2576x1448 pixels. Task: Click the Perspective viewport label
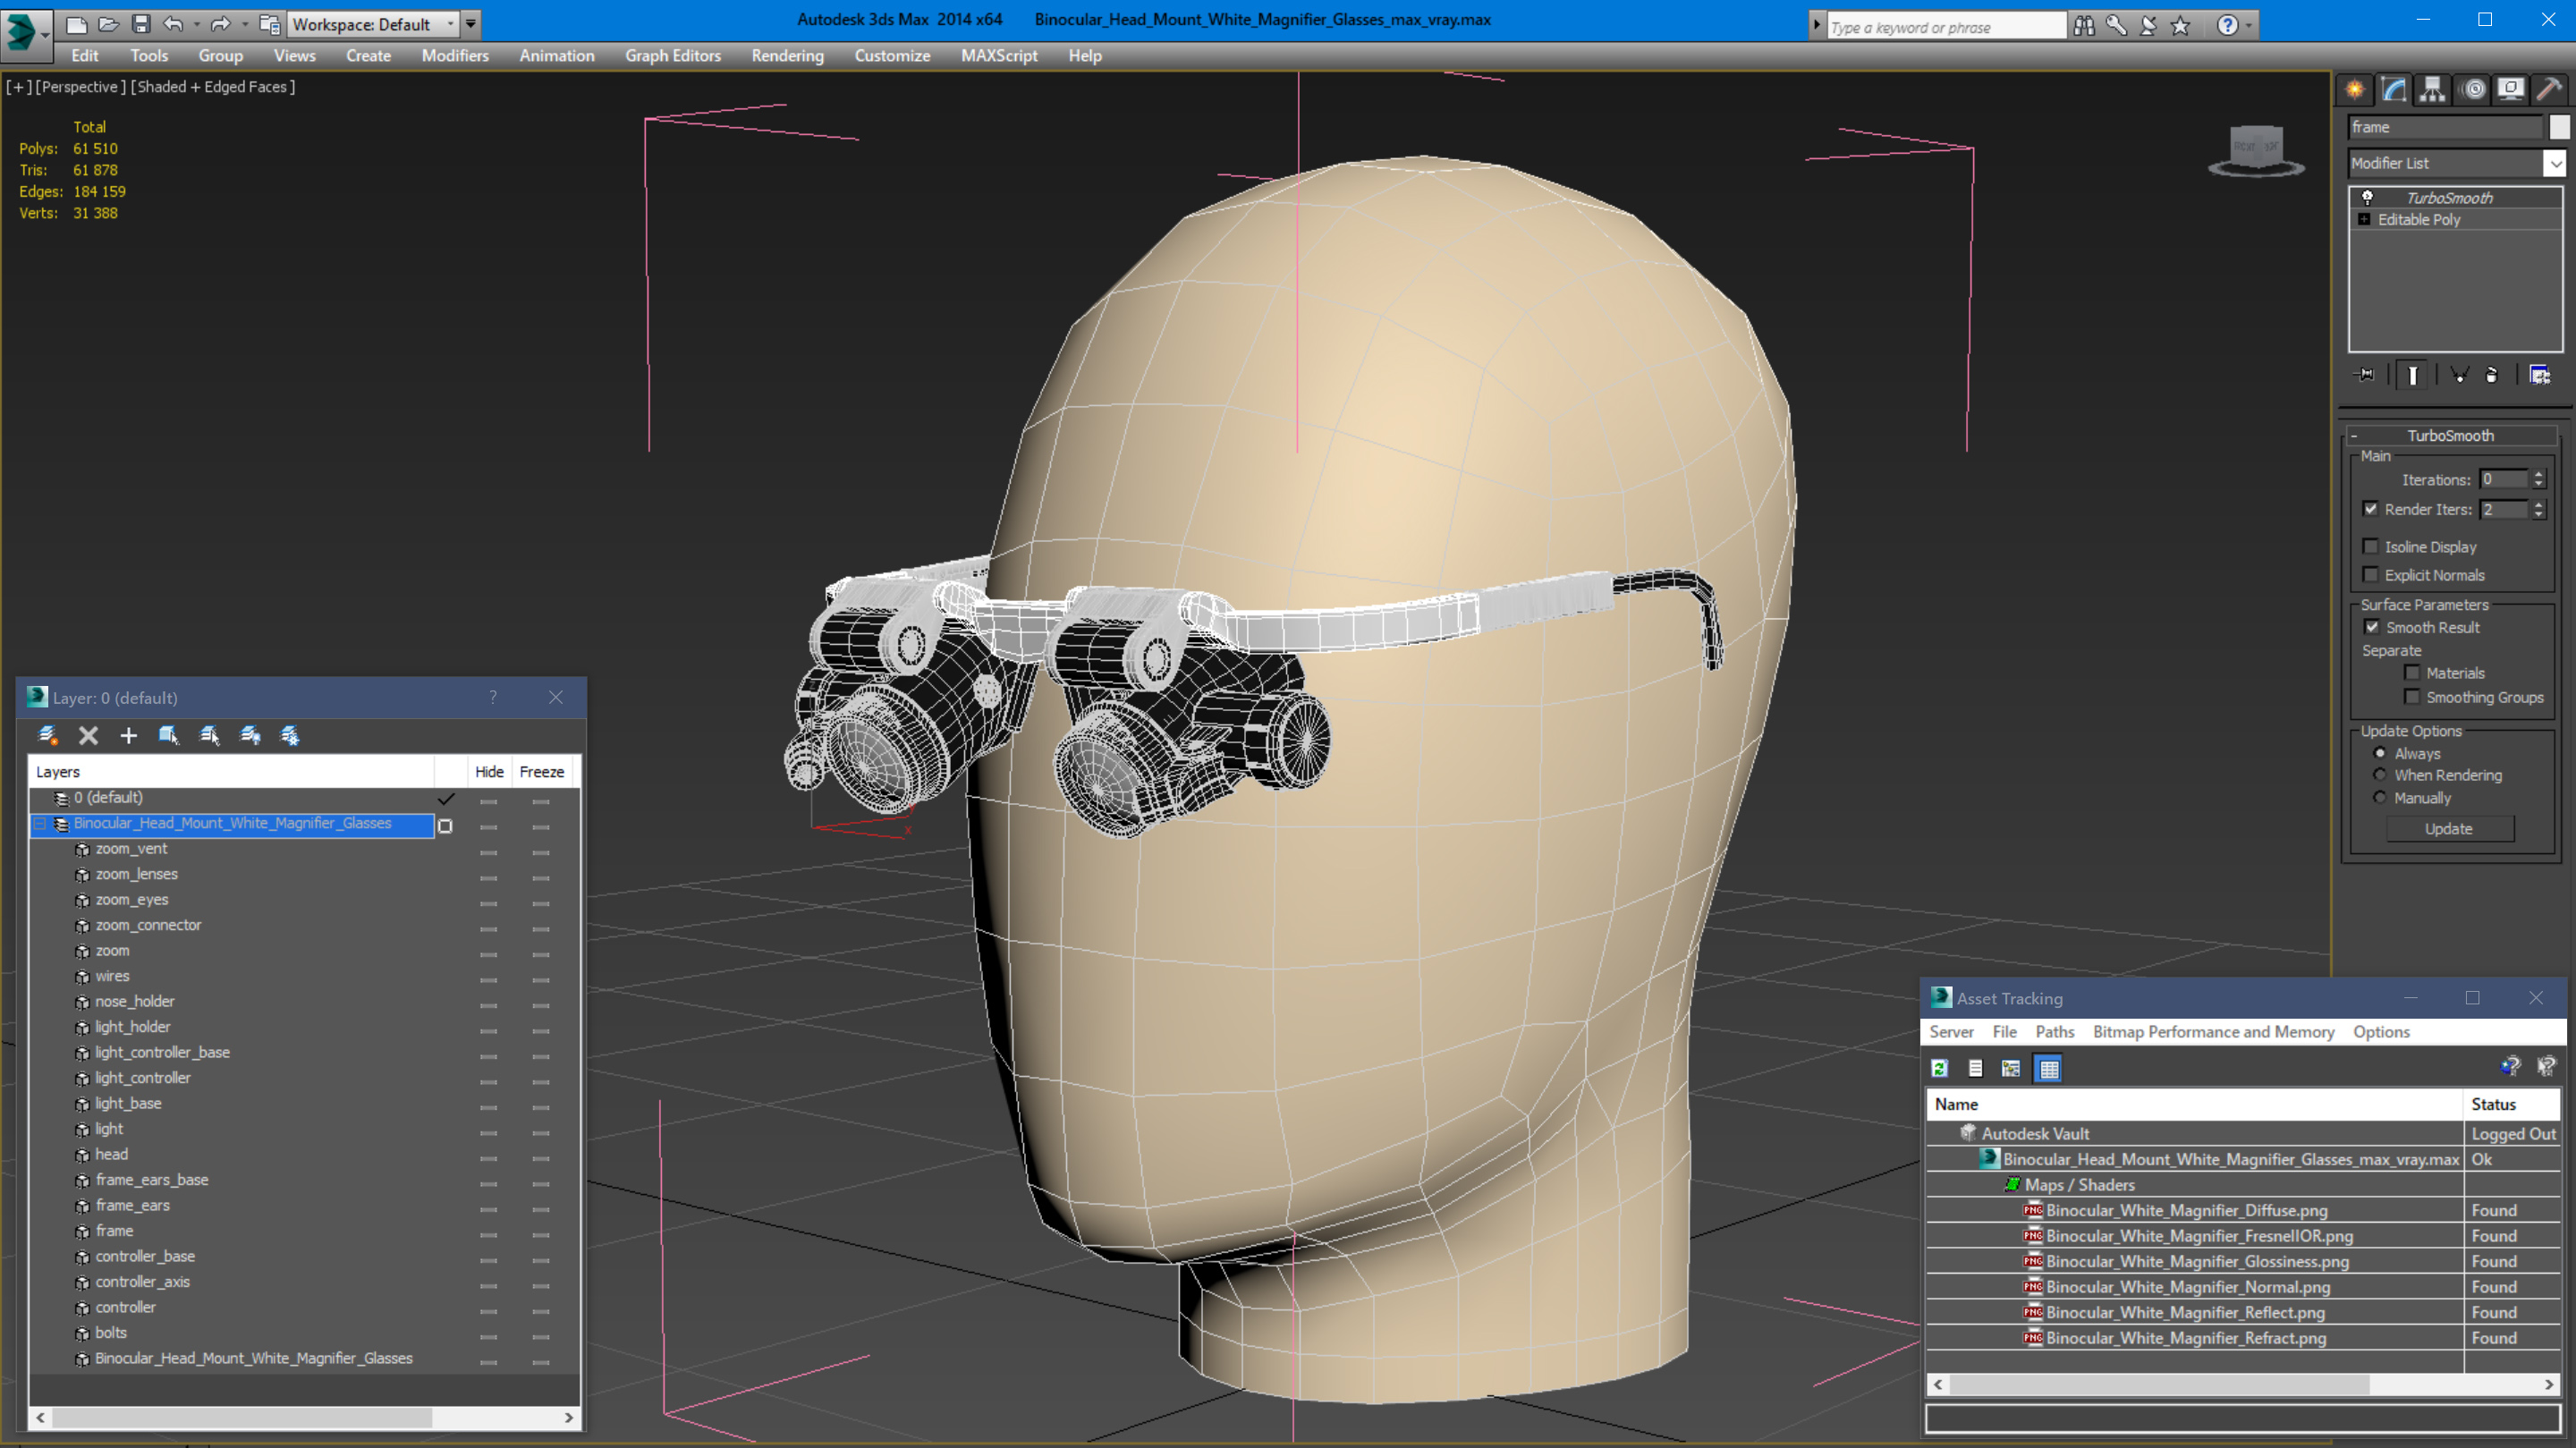click(81, 87)
